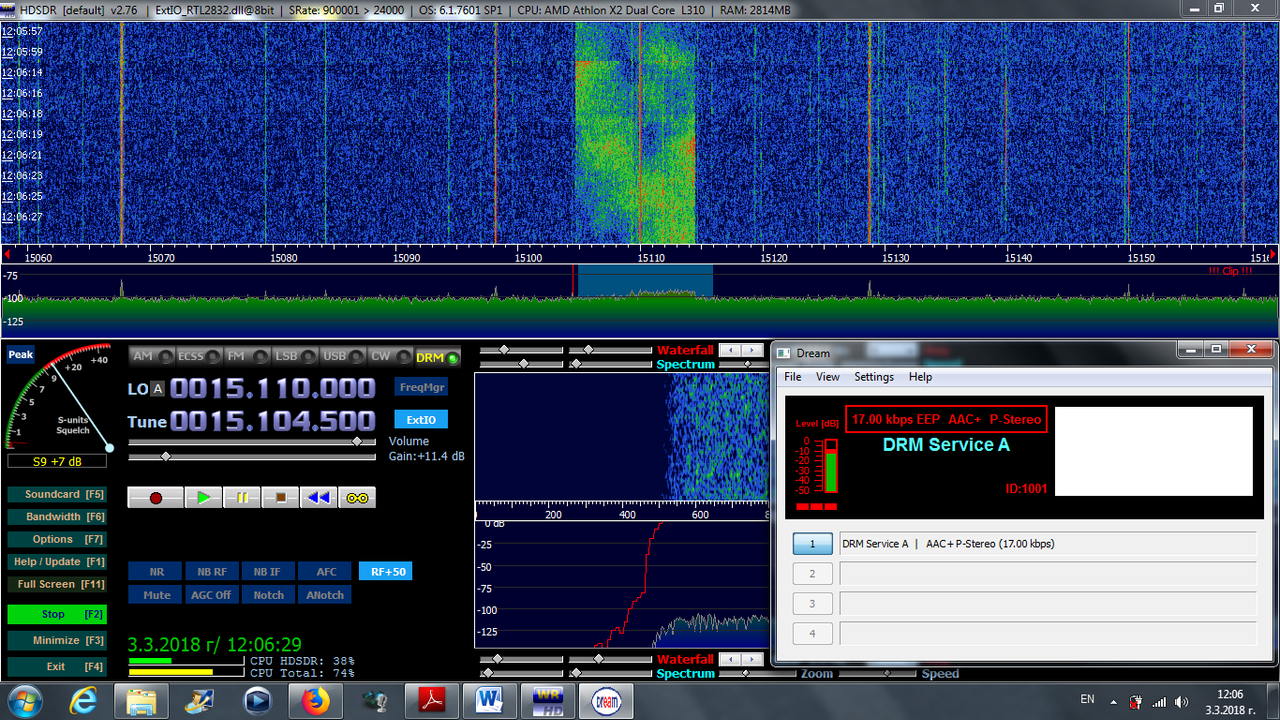Screen dimensions: 1280x720
Task: Toggle the yellow loop playback icon
Action: coord(357,497)
